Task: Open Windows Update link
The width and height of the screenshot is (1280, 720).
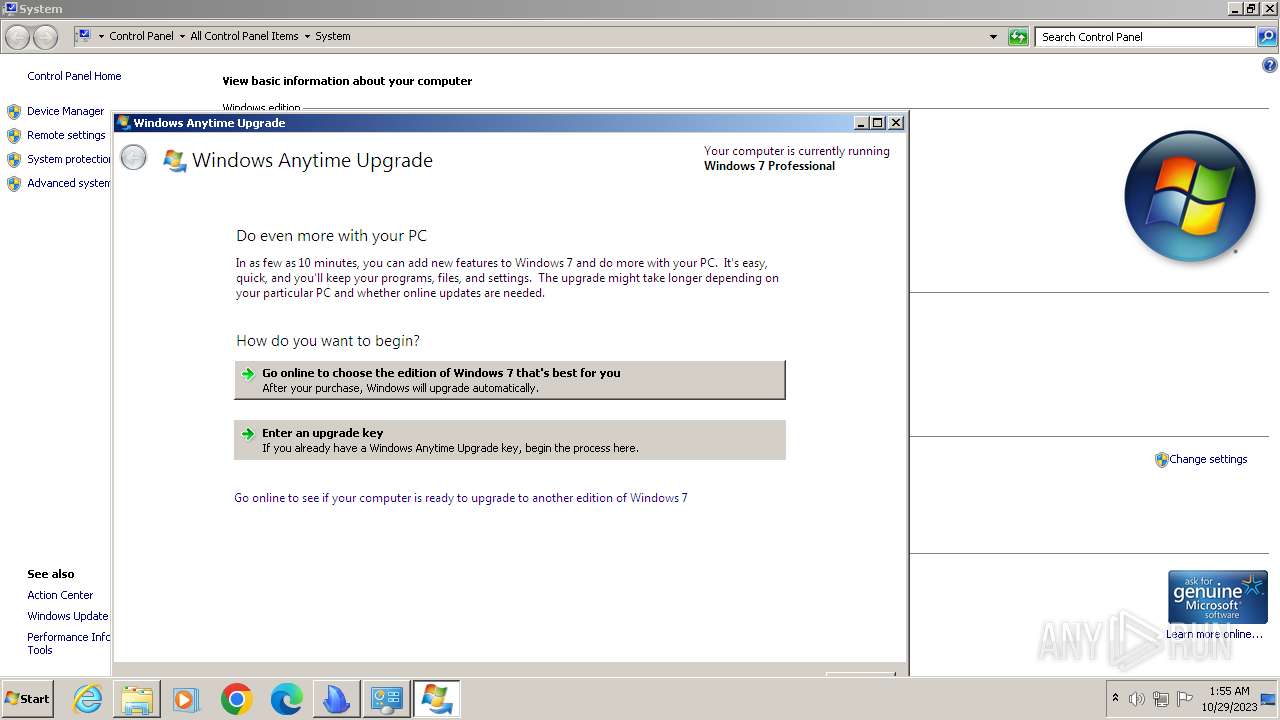Action: click(68, 616)
